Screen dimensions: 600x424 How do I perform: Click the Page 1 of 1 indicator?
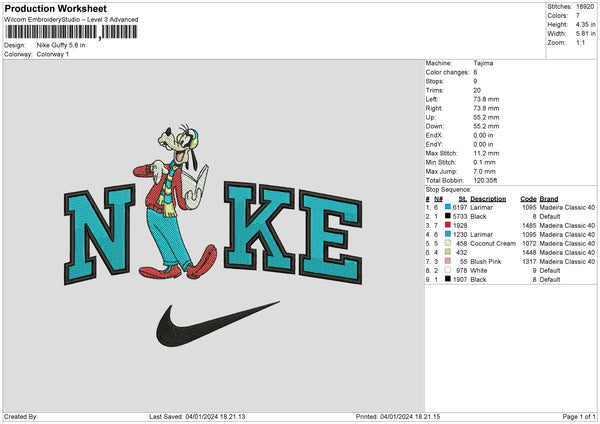pyautogui.click(x=579, y=417)
